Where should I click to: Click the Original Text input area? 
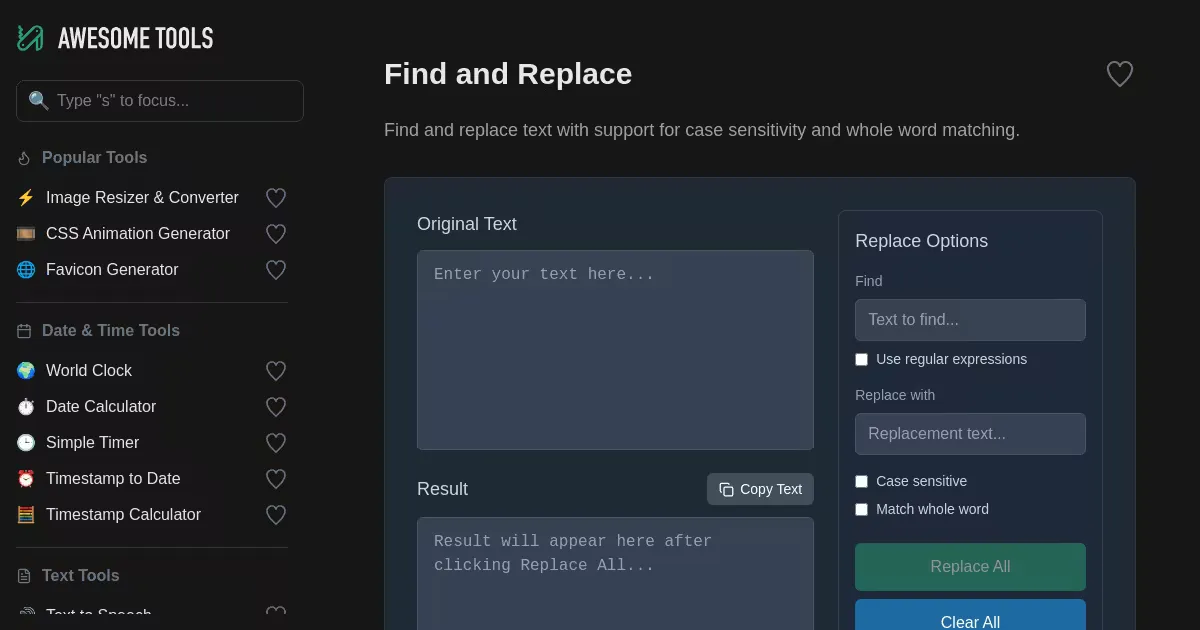(x=615, y=350)
